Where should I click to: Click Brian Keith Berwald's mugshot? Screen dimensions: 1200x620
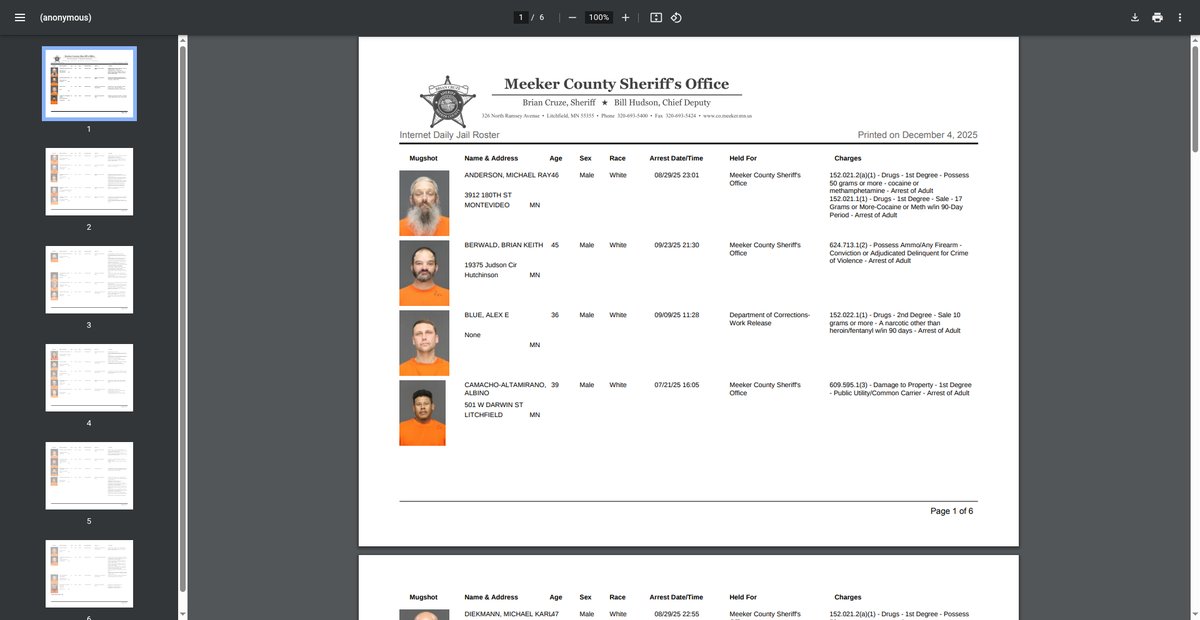(x=422, y=273)
